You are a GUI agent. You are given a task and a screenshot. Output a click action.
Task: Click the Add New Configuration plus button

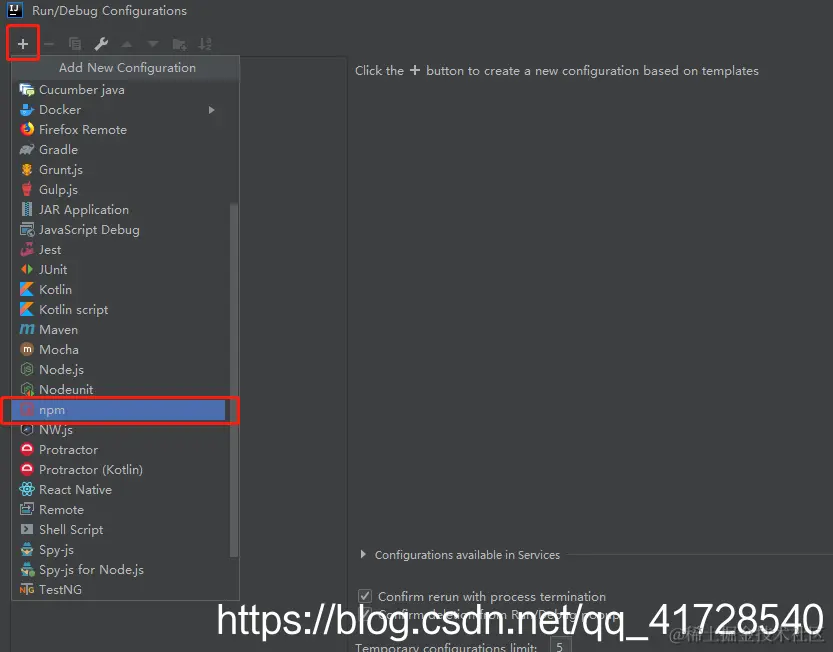point(23,44)
